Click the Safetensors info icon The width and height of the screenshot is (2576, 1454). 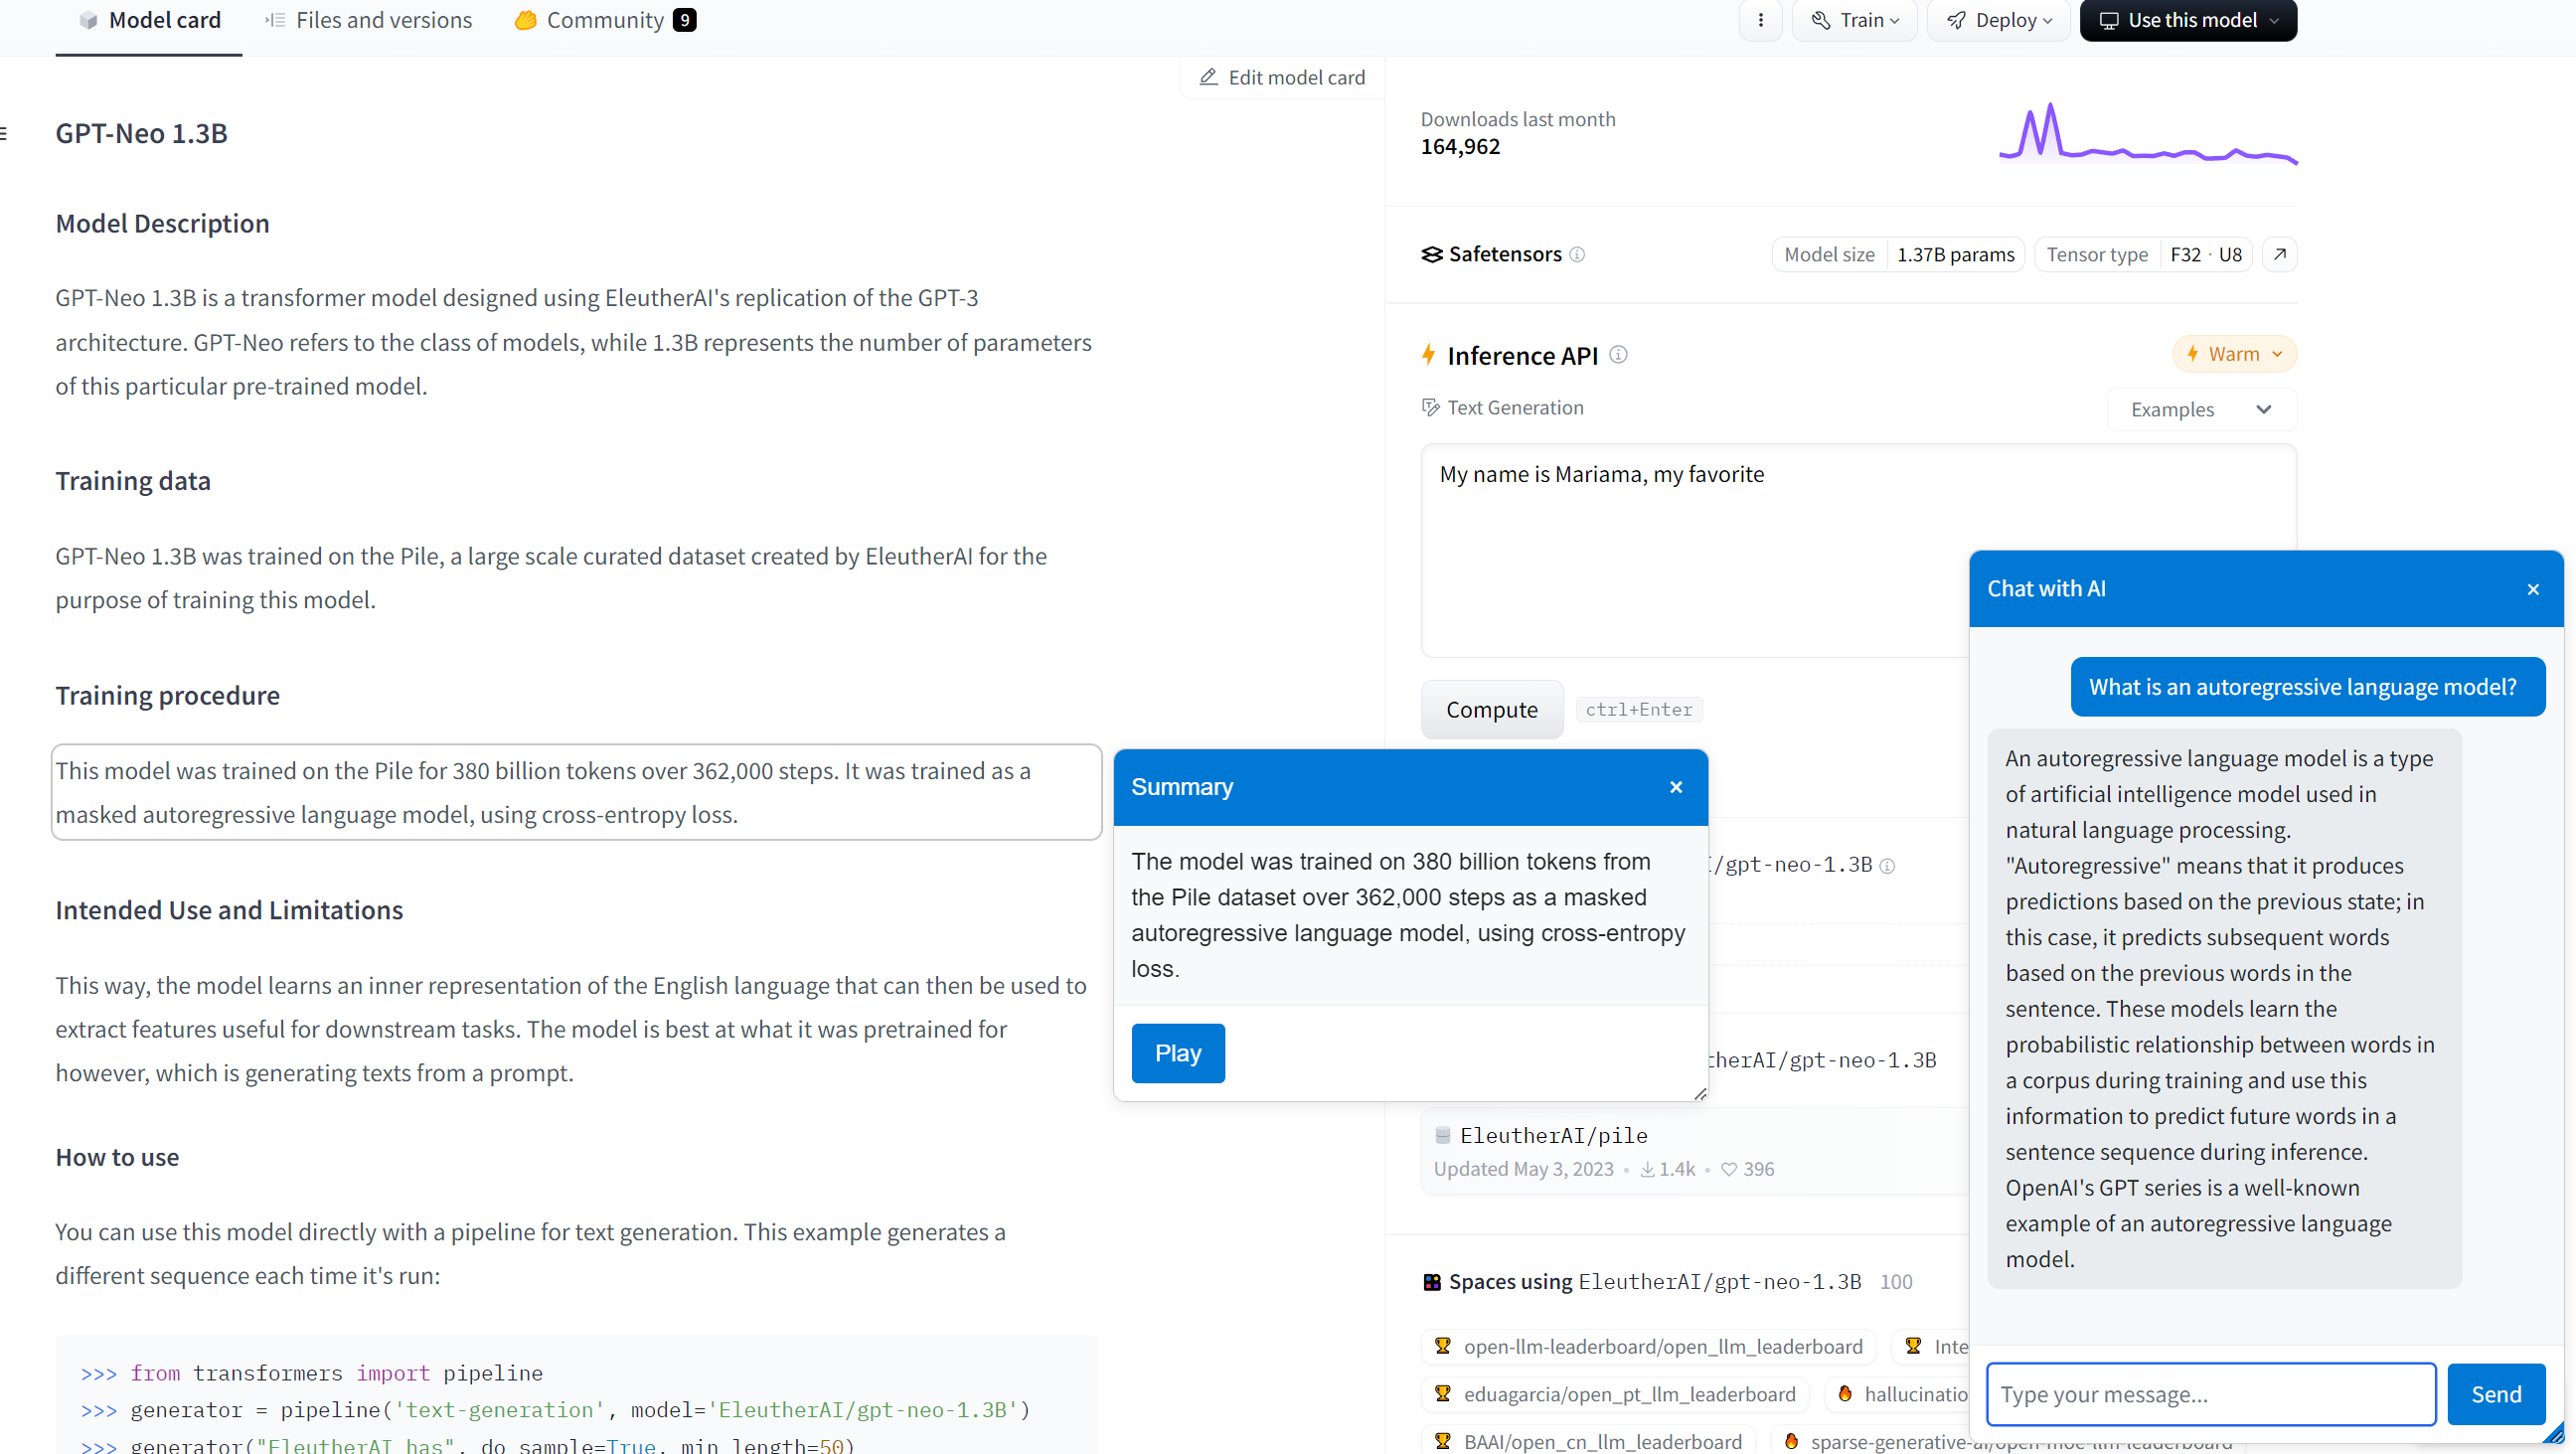coord(1577,254)
